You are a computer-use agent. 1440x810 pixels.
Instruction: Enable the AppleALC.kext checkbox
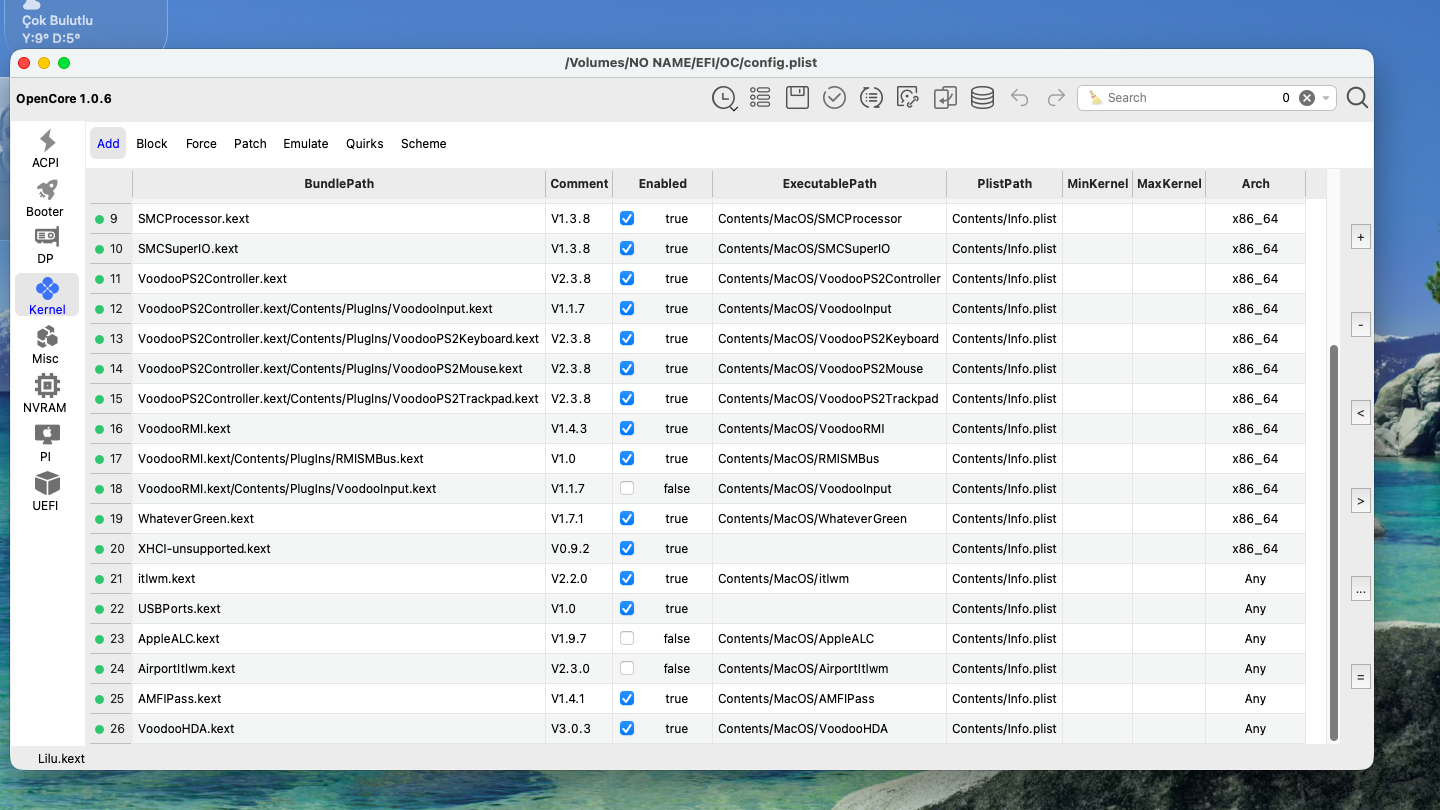627,638
